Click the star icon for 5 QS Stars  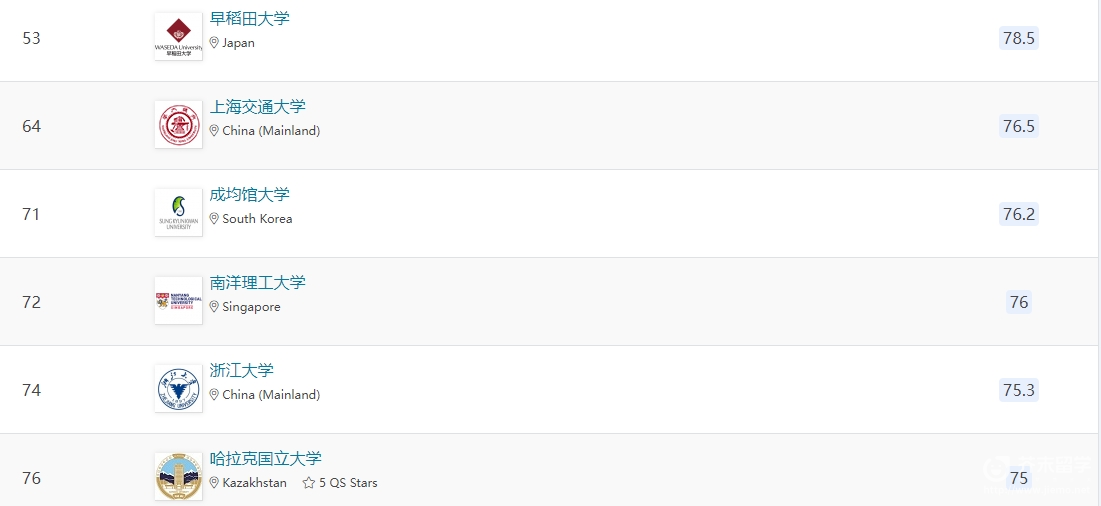[308, 483]
